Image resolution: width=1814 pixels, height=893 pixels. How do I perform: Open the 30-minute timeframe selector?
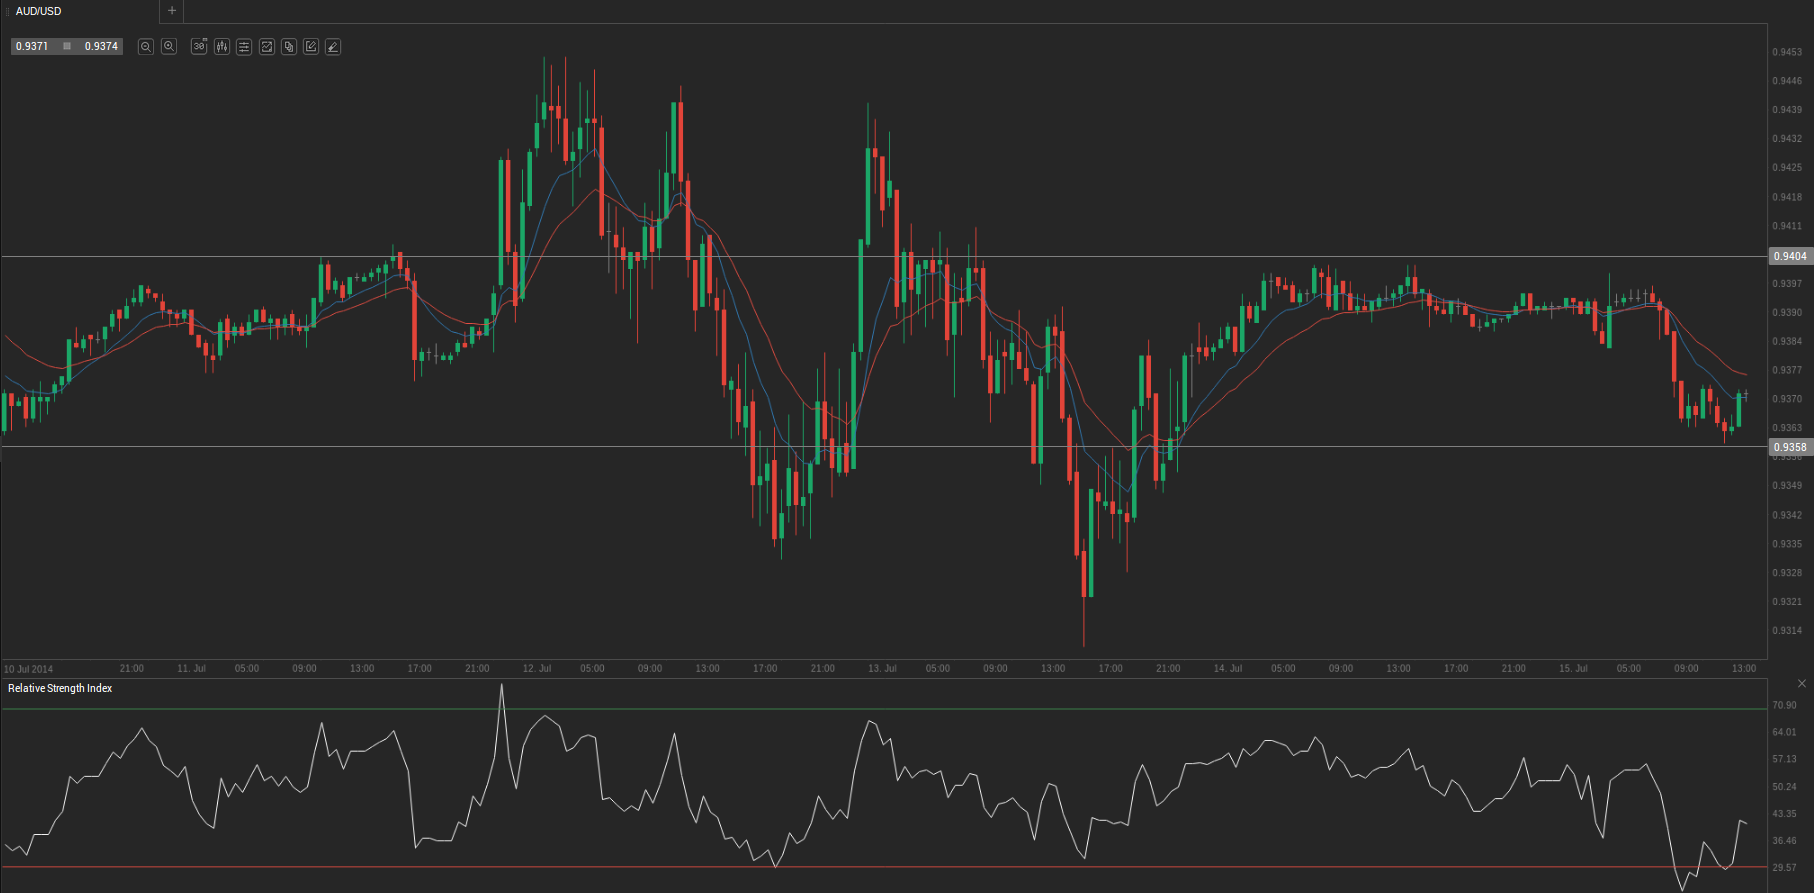(199, 47)
